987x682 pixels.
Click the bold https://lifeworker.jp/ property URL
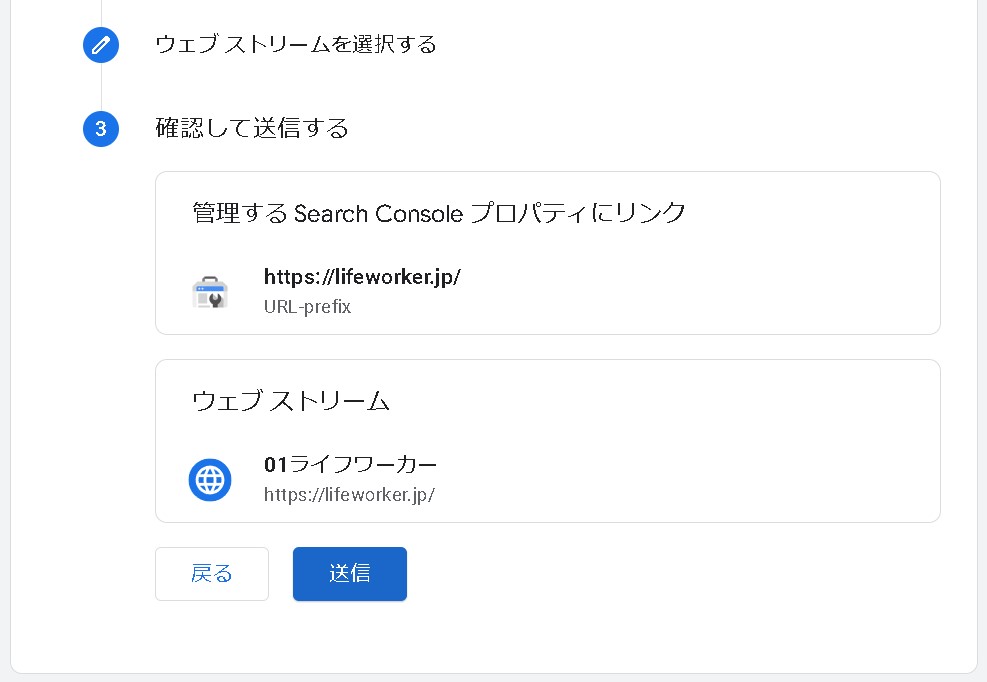(362, 277)
